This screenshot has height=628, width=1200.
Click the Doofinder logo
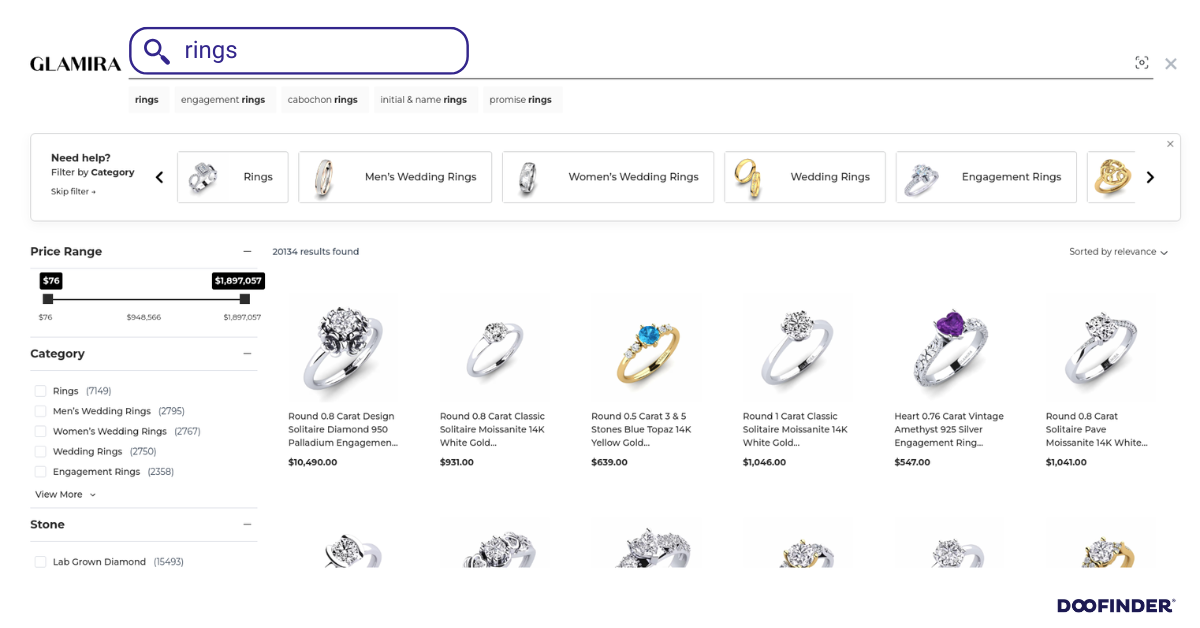[1117, 604]
